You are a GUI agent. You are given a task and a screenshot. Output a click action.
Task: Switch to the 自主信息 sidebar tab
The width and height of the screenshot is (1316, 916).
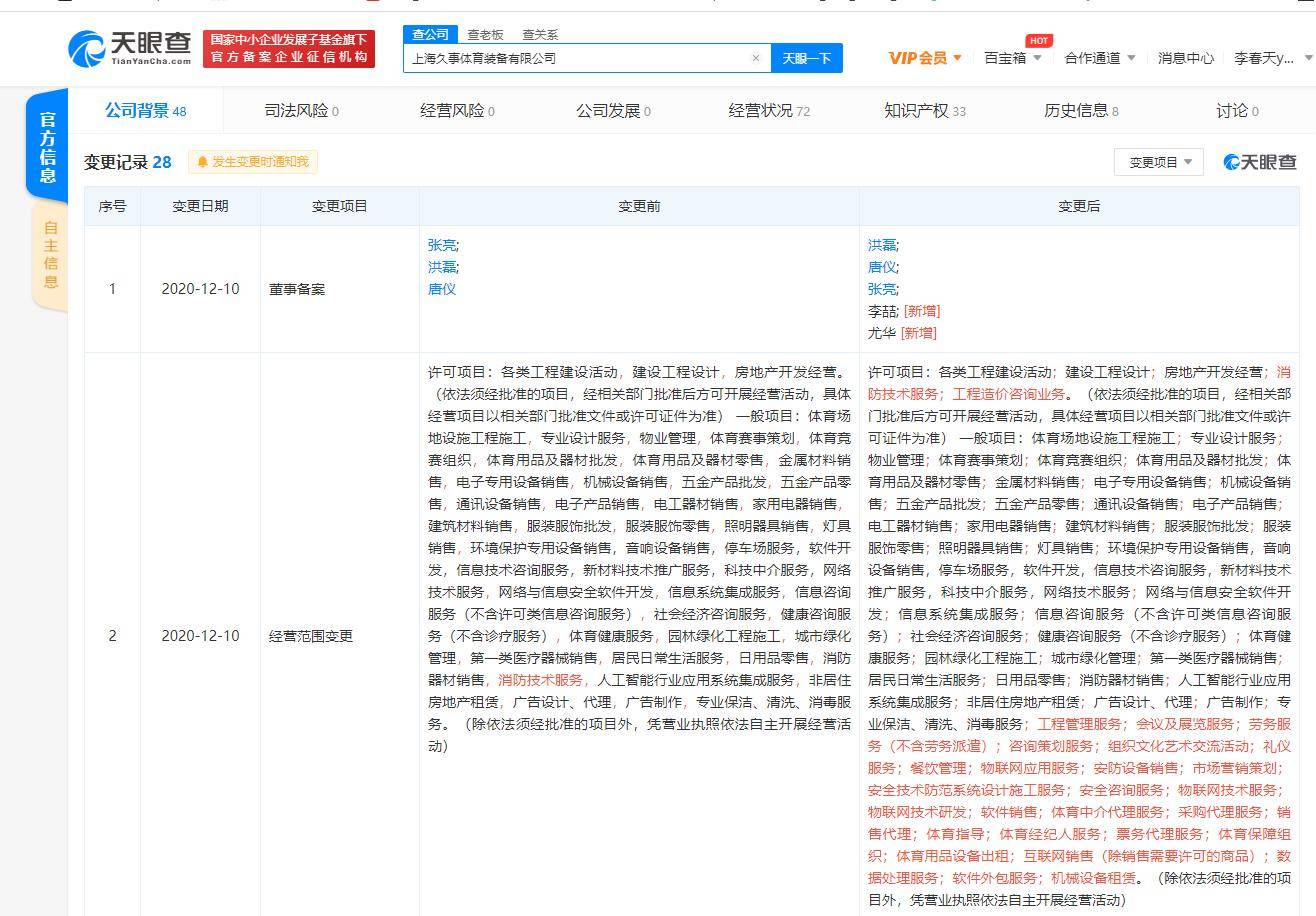click(x=47, y=253)
